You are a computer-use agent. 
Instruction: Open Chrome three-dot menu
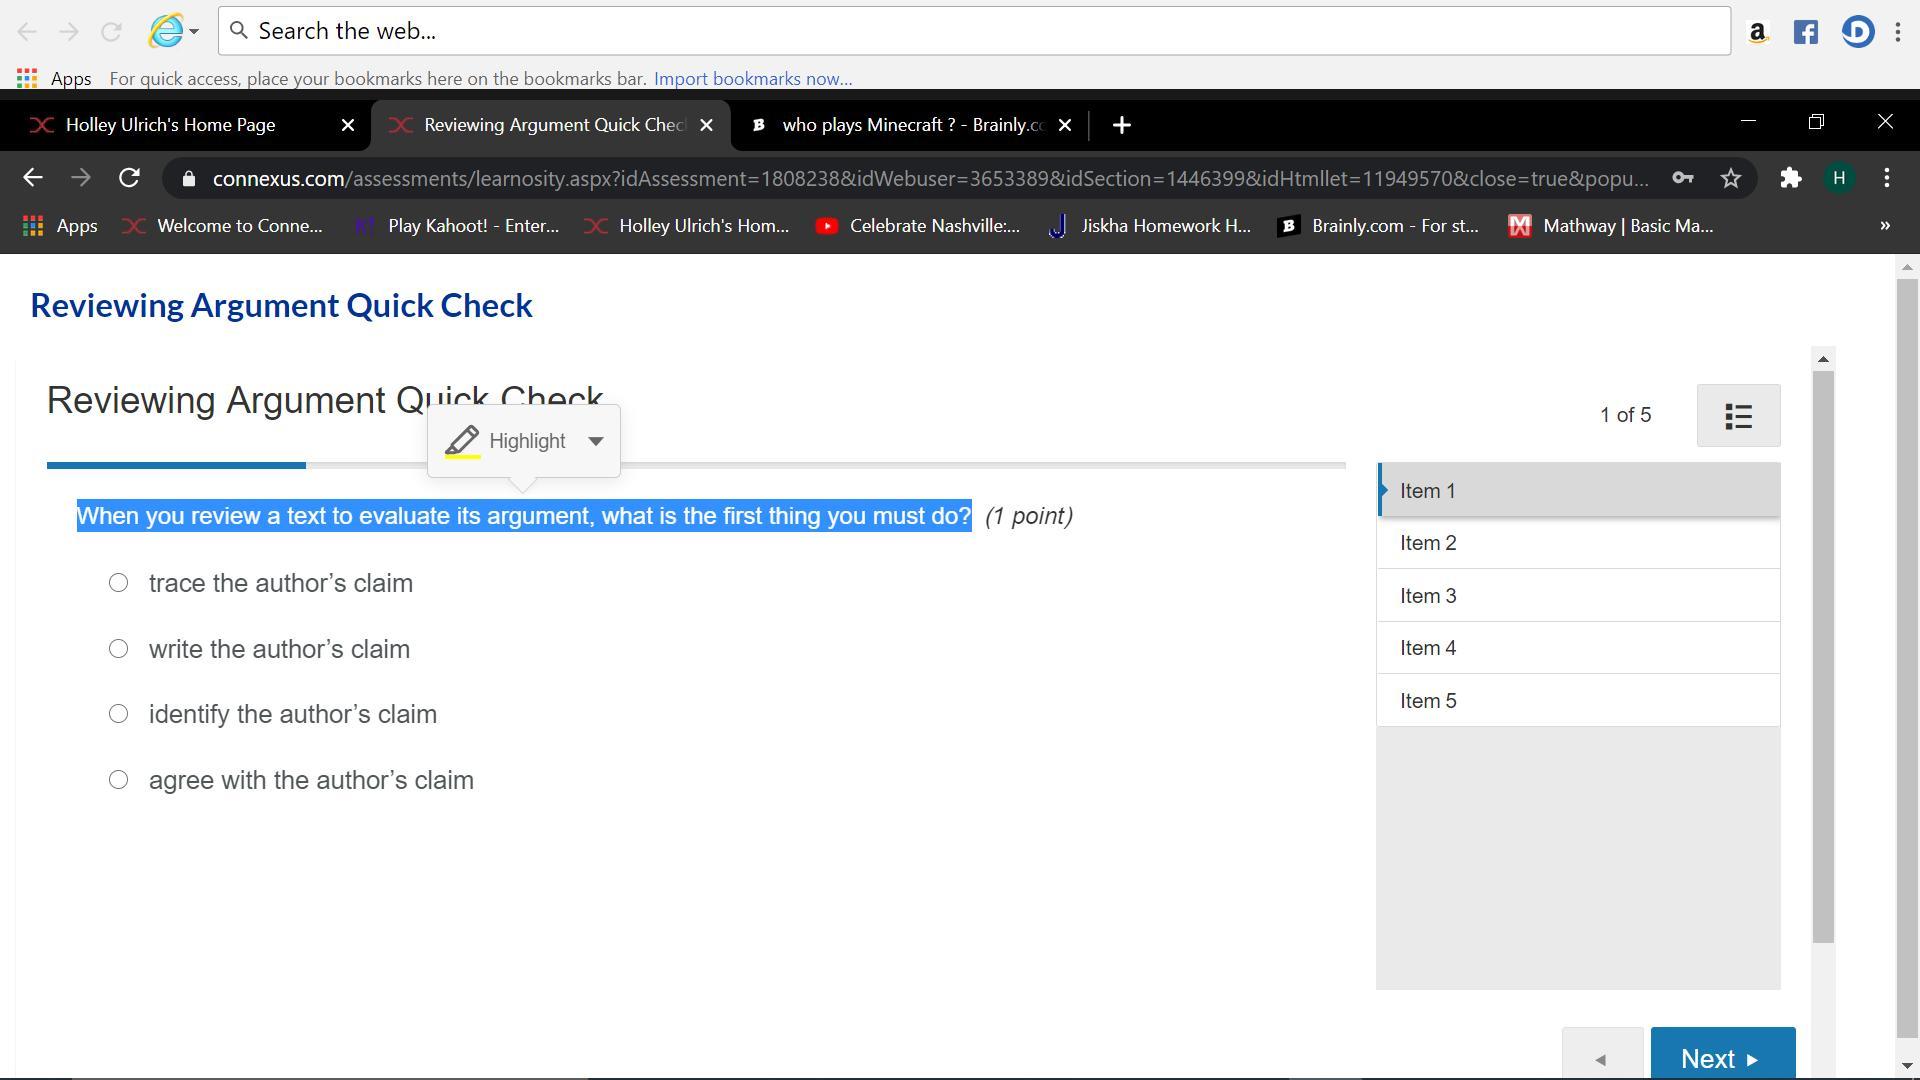pyautogui.click(x=1886, y=179)
